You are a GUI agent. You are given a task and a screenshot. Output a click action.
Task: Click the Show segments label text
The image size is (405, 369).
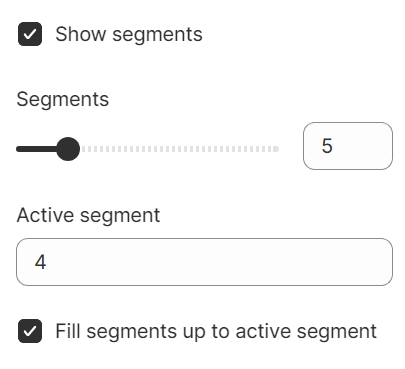pos(129,34)
